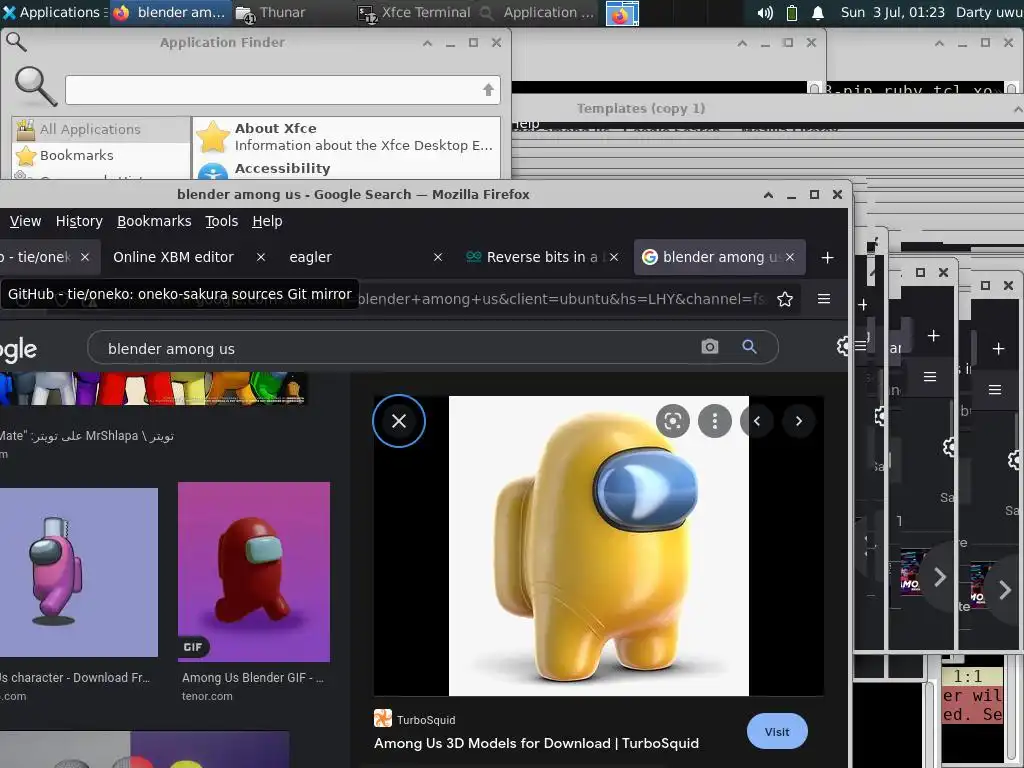Select the About Xfce entry
This screenshot has width=1024, height=768.
click(346, 136)
